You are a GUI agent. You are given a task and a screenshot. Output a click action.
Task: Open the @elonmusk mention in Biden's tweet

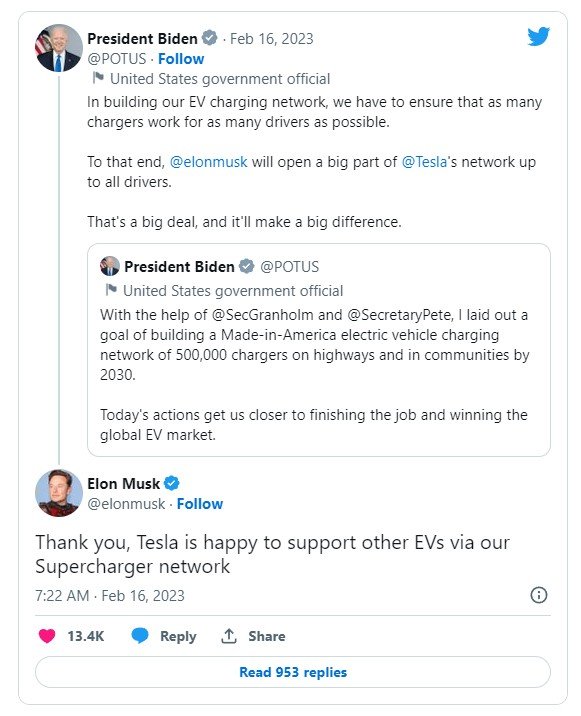tap(208, 162)
